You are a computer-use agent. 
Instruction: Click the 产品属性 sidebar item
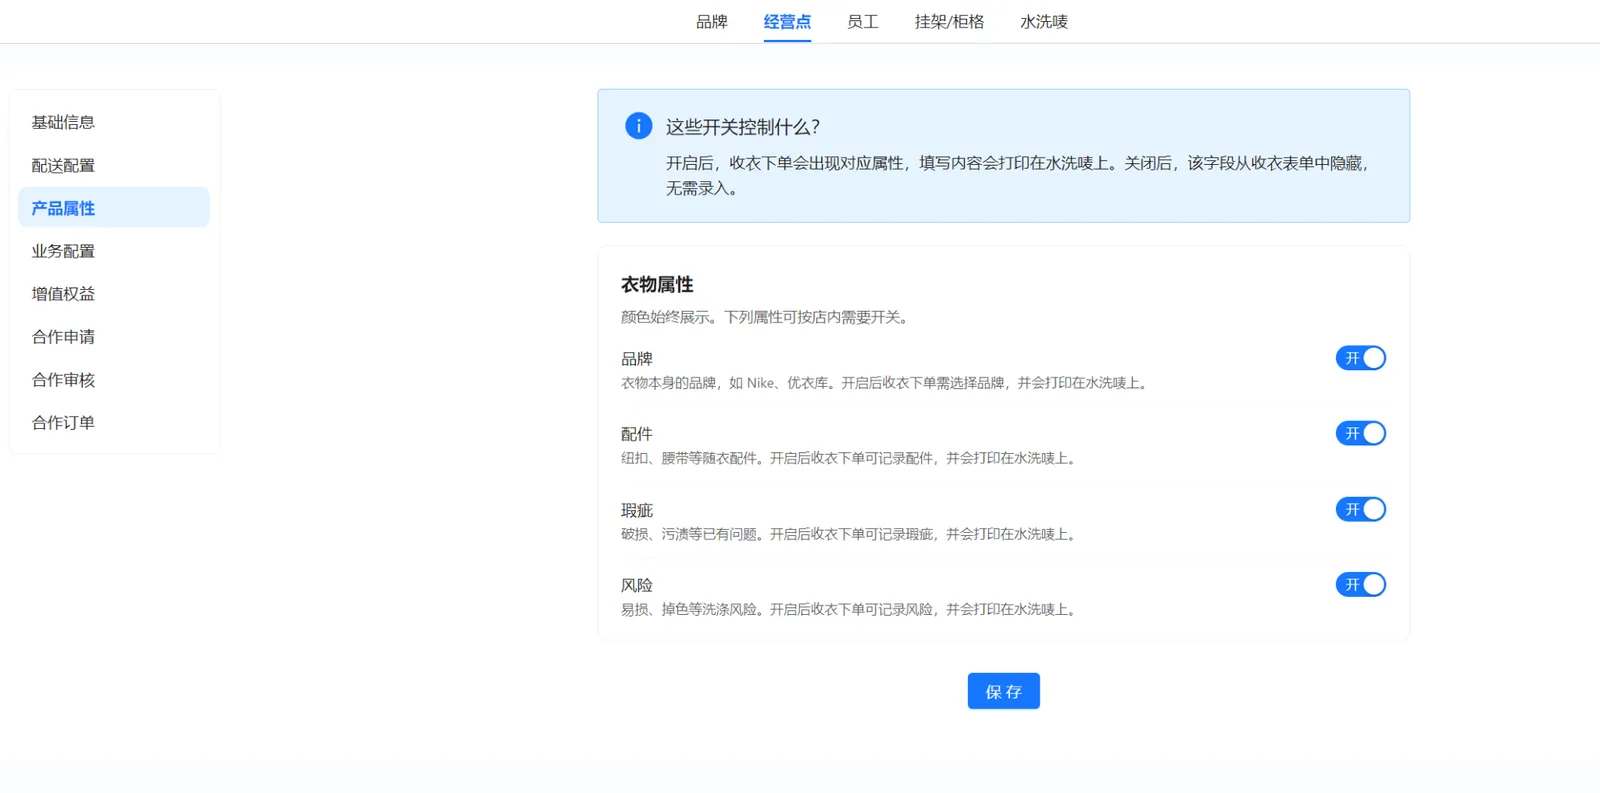click(x=114, y=208)
